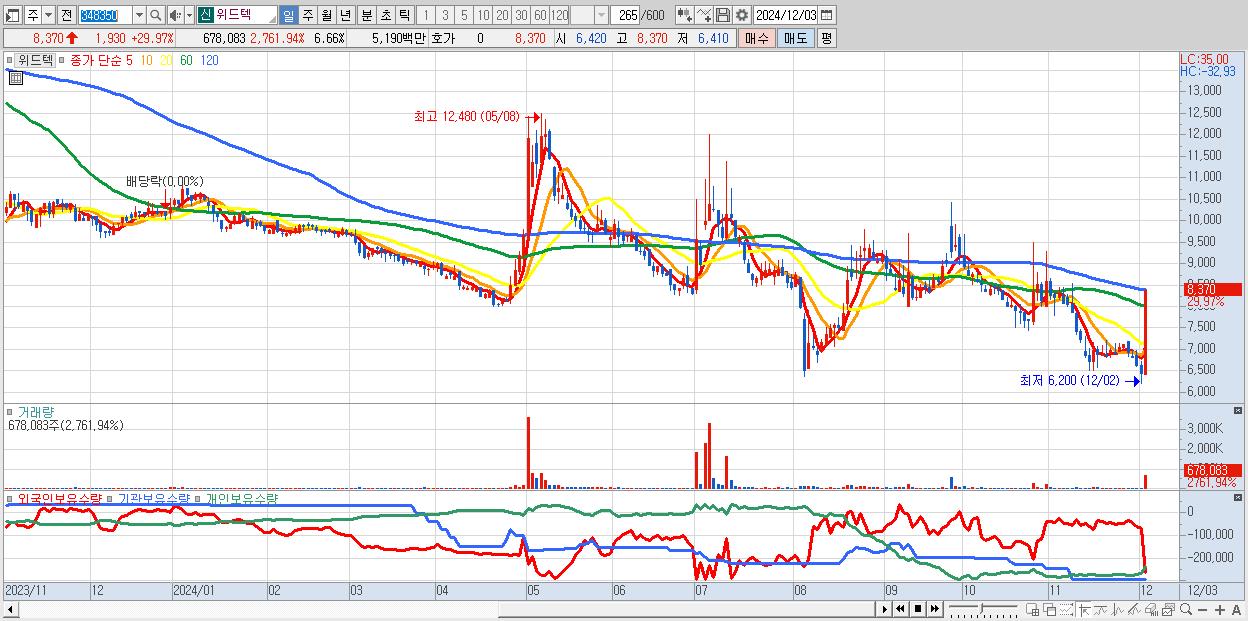Toggle the 종가 단순 moving average marker
The image size is (1248, 621).
[62, 60]
